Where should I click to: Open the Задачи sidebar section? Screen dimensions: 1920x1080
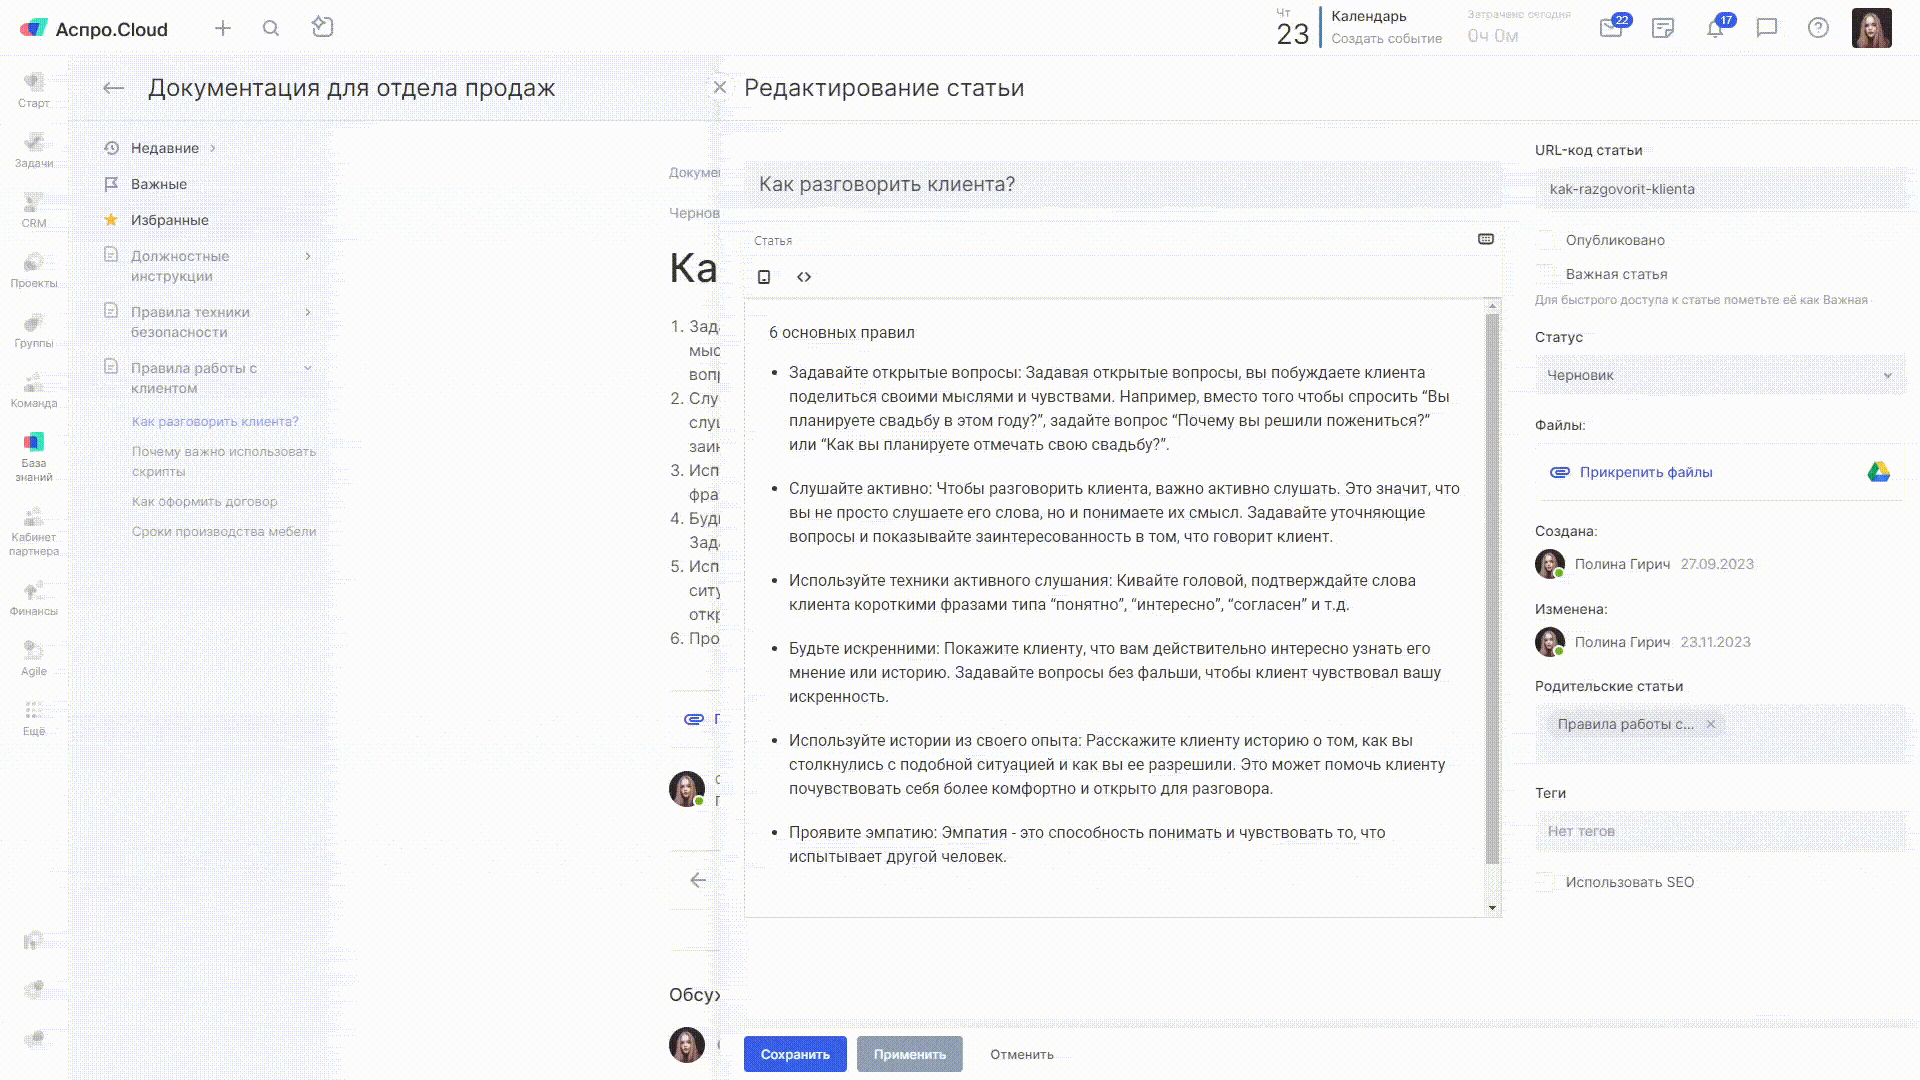coord(34,150)
